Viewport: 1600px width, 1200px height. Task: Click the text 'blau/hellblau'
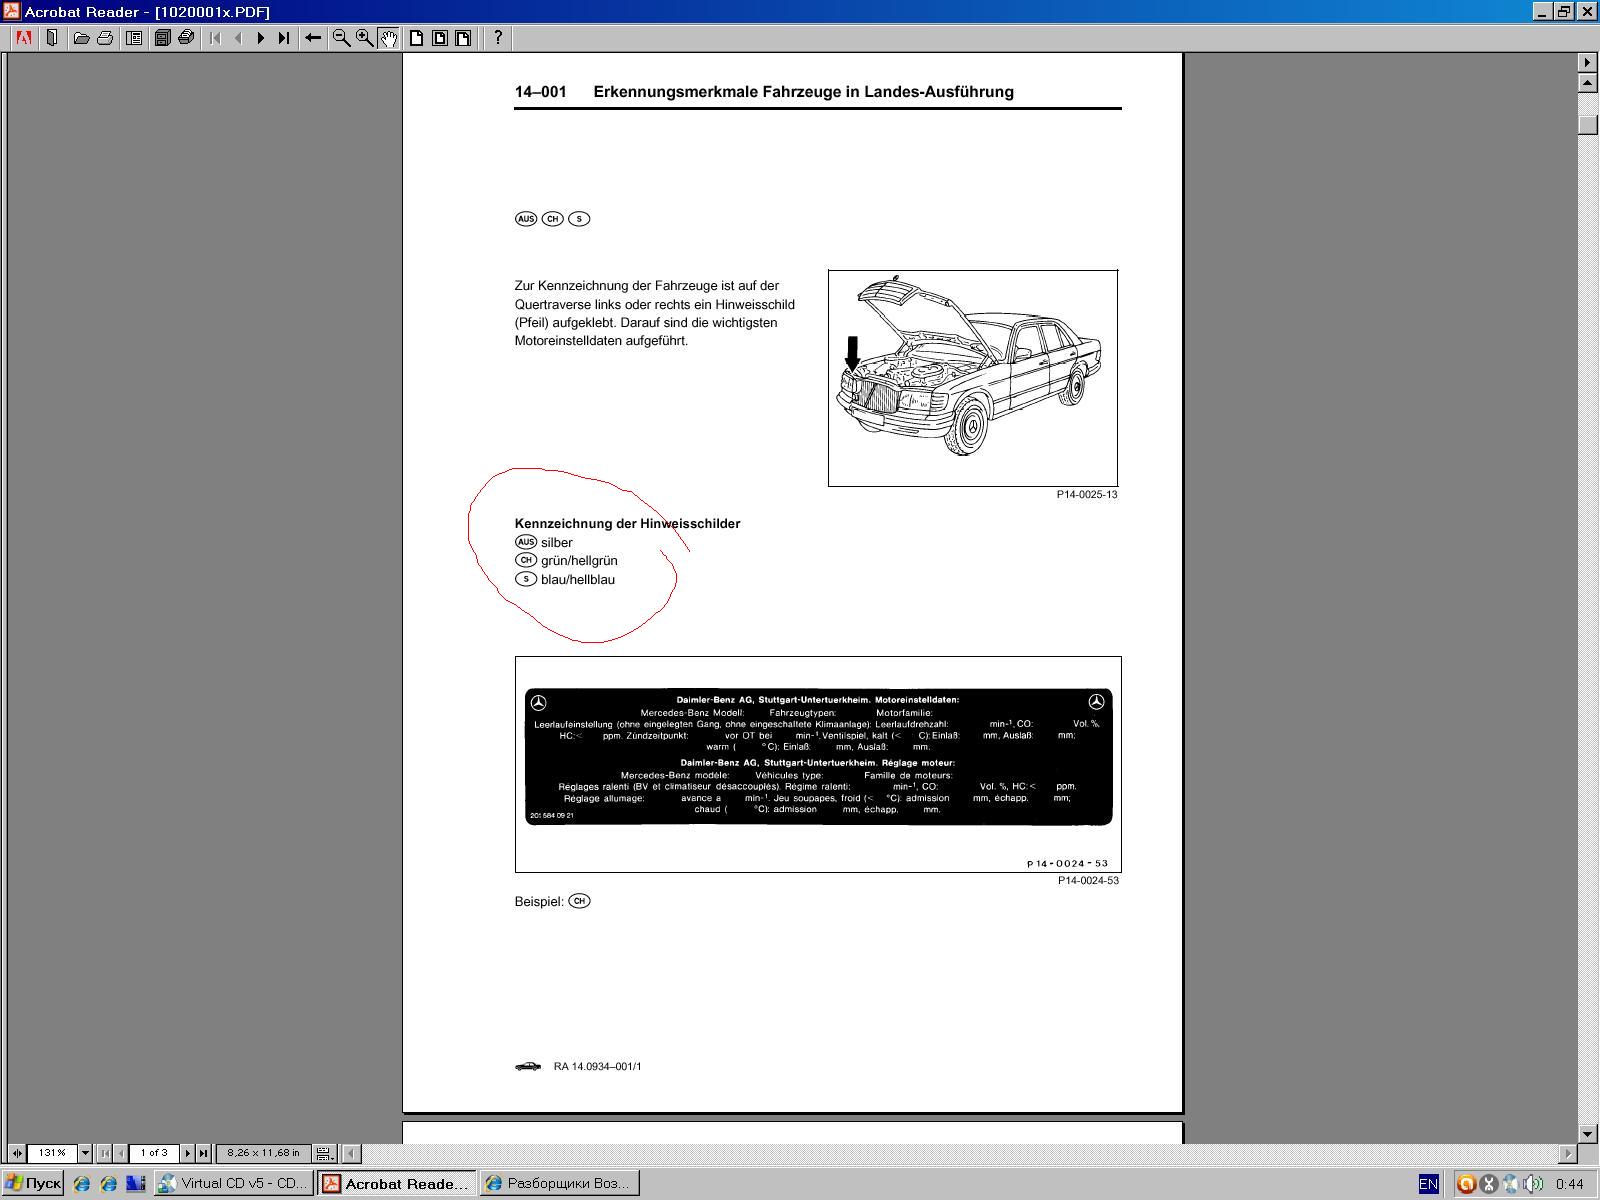[x=578, y=579]
